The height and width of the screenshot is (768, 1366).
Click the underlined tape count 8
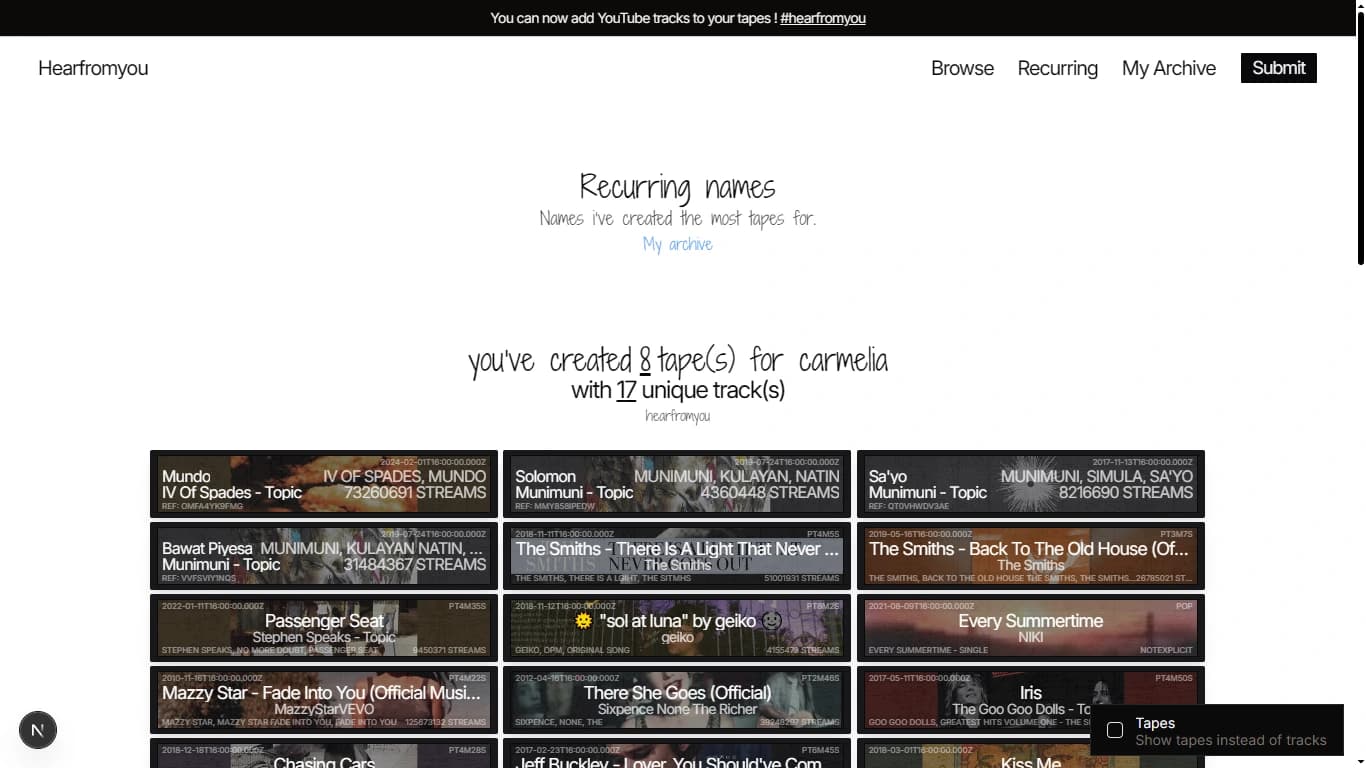pyautogui.click(x=645, y=361)
